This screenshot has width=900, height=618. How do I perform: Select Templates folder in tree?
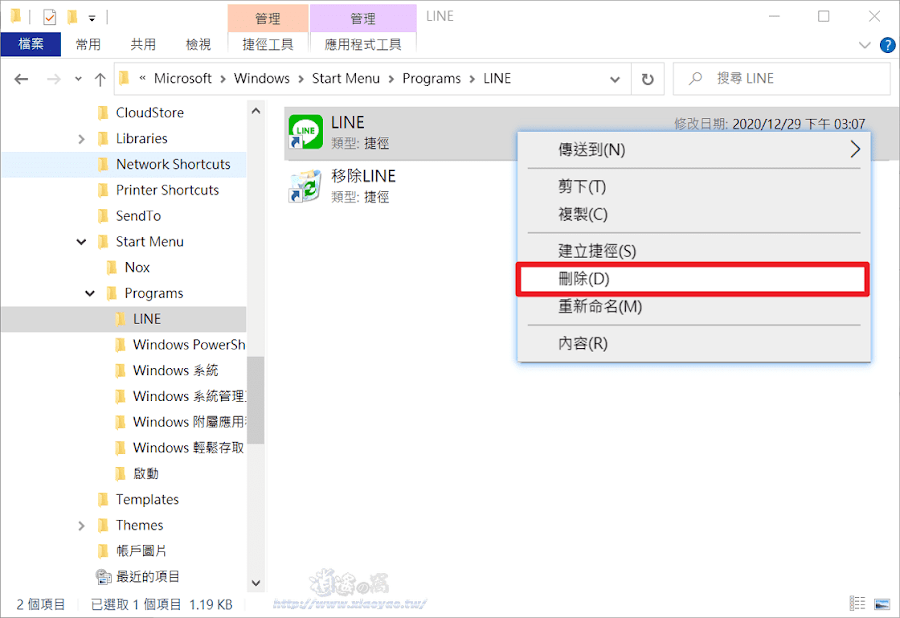pyautogui.click(x=147, y=500)
